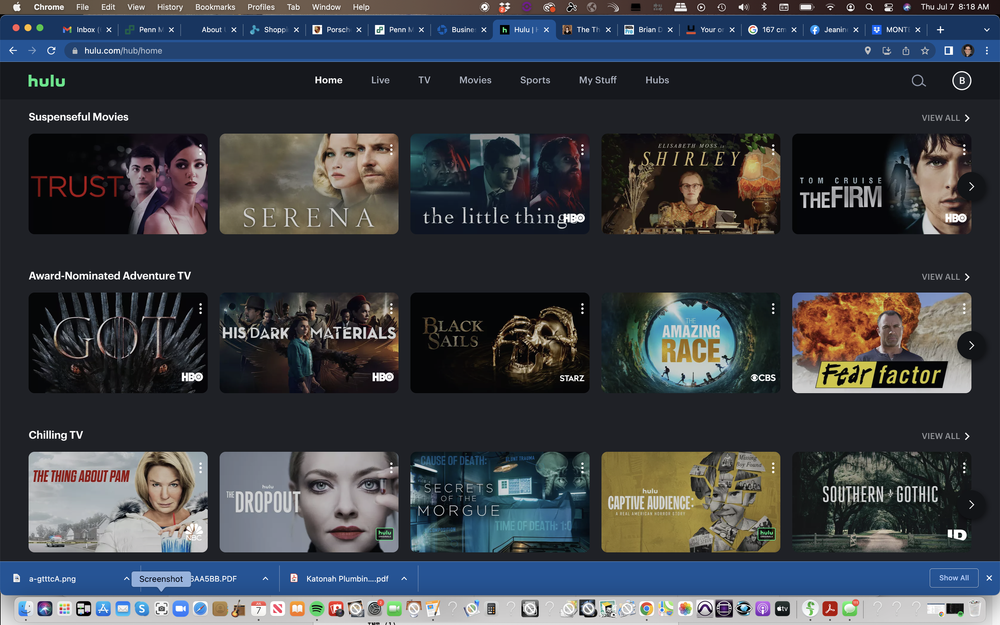This screenshot has width=1000, height=625.
Task: Go to Sports section
Action: pyautogui.click(x=535, y=80)
